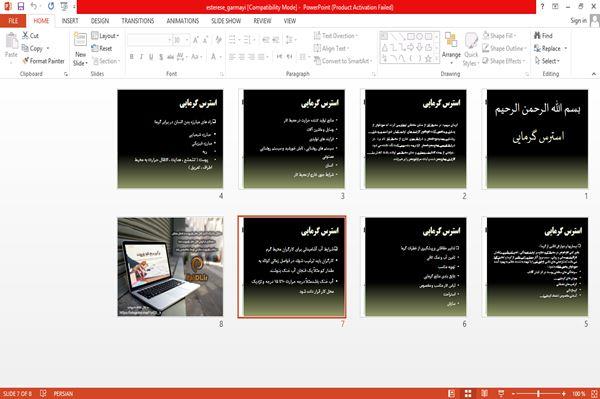Collapse the ribbon with the arrow

[593, 73]
